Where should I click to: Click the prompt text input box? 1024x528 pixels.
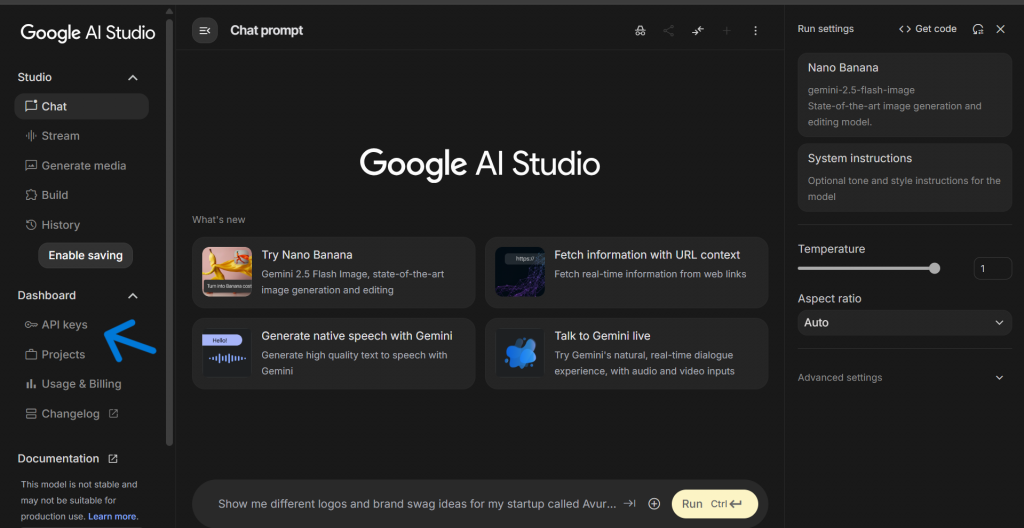click(417, 504)
